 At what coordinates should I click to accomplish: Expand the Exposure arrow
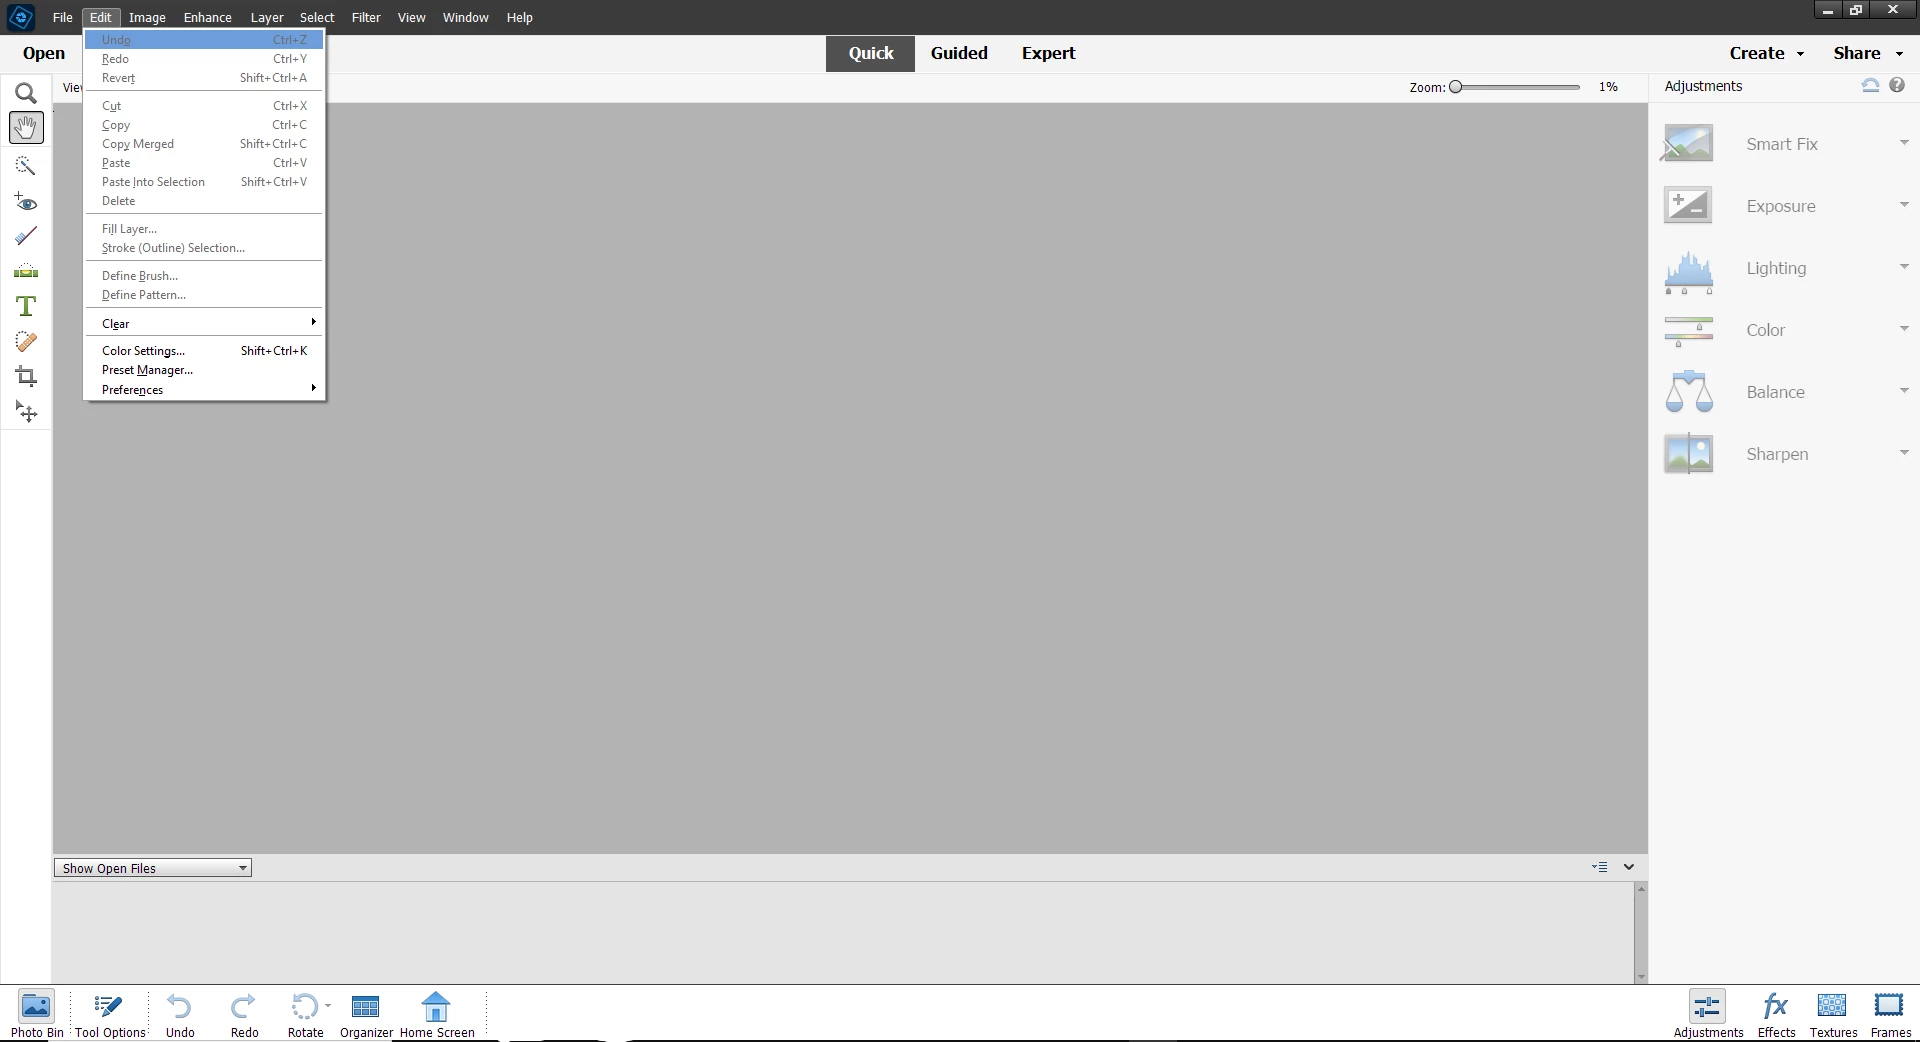click(x=1904, y=205)
